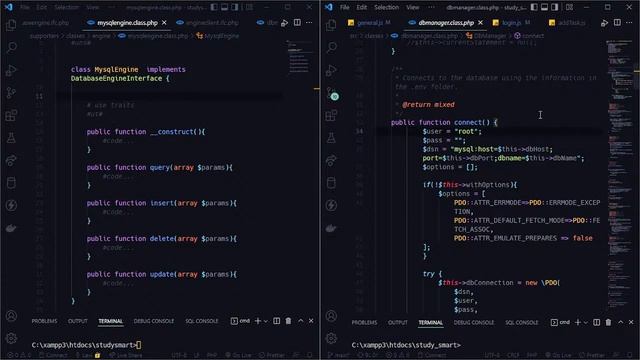This screenshot has height=360, width=640.
Task: Open more editor actions in left window
Action: point(309,22)
